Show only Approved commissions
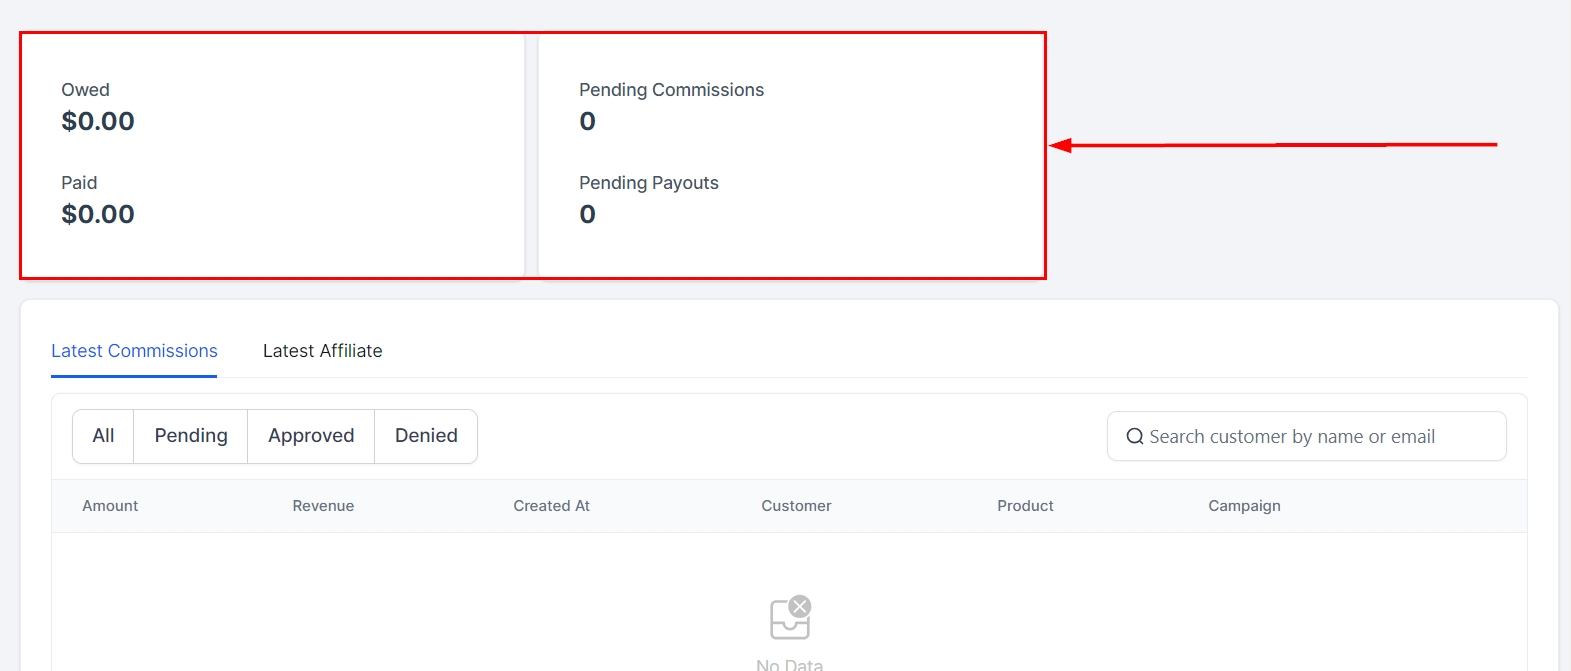This screenshot has height=671, width=1571. 311,436
